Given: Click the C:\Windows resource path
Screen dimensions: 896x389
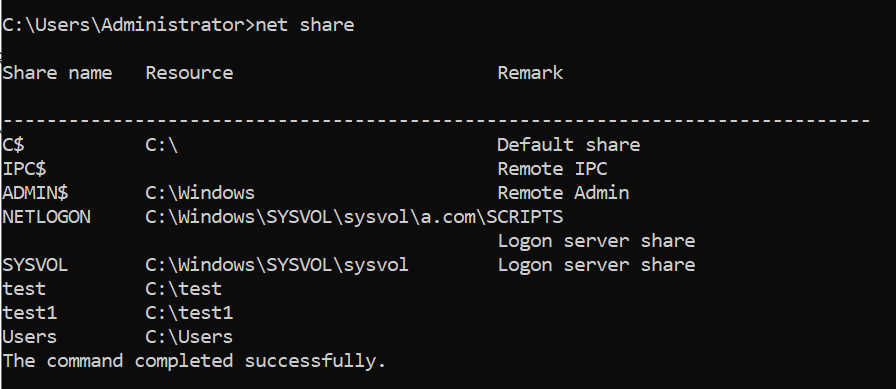Looking at the screenshot, I should tap(200, 193).
